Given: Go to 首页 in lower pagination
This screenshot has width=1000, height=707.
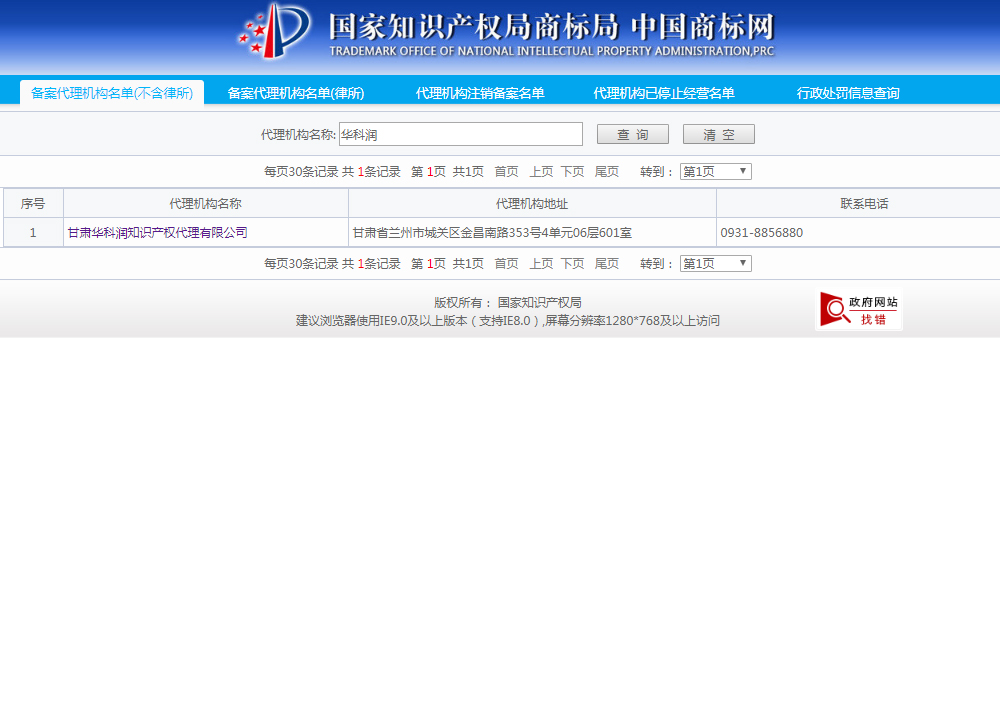Looking at the screenshot, I should click(506, 263).
